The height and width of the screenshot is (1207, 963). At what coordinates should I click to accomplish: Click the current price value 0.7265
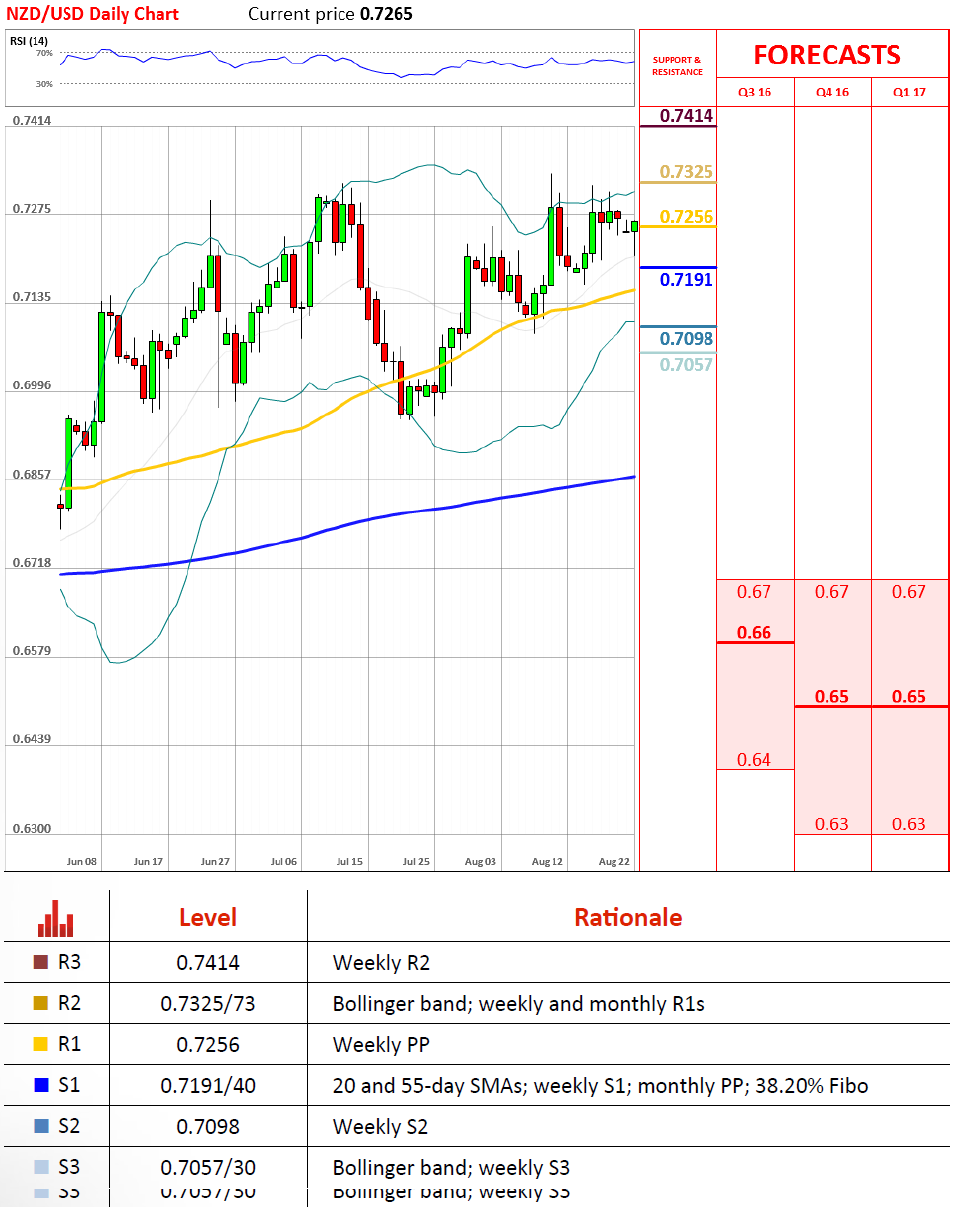[x=385, y=14]
